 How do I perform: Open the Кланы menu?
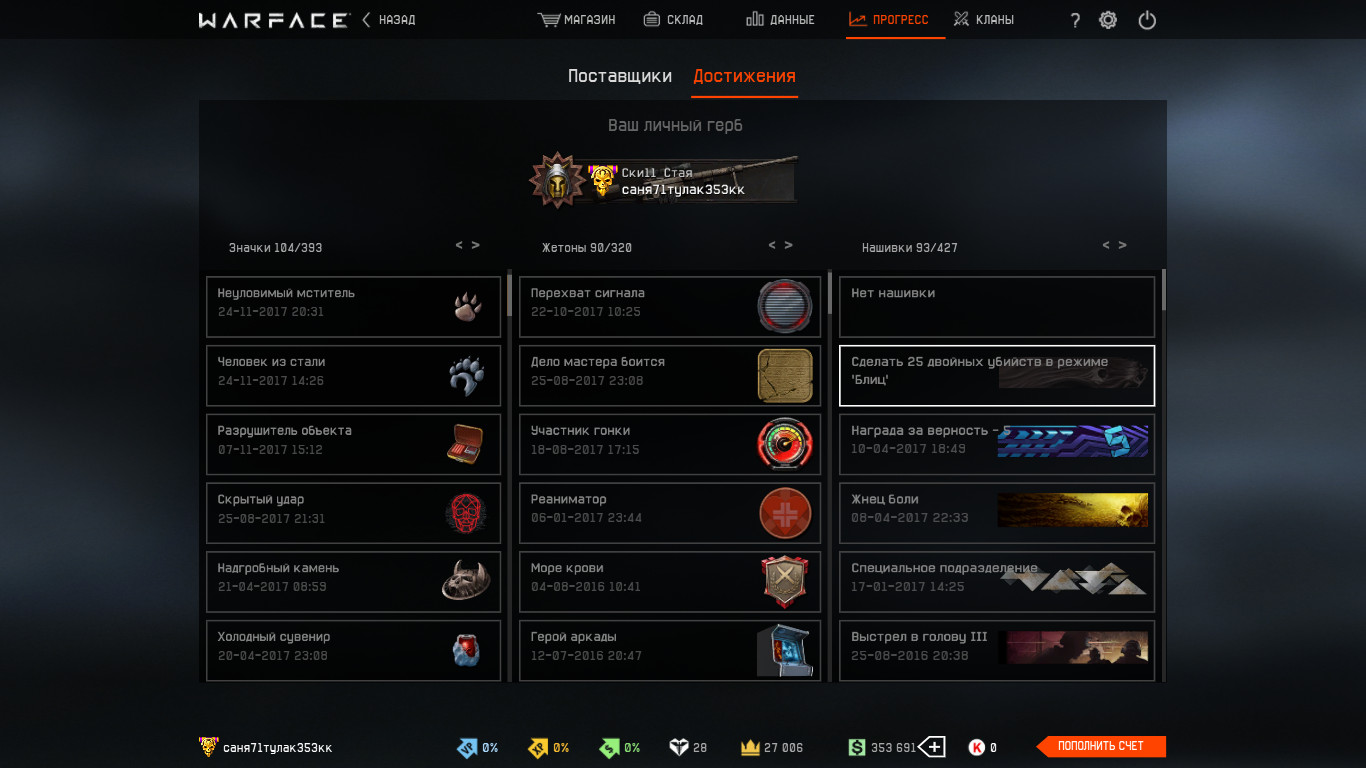983,19
